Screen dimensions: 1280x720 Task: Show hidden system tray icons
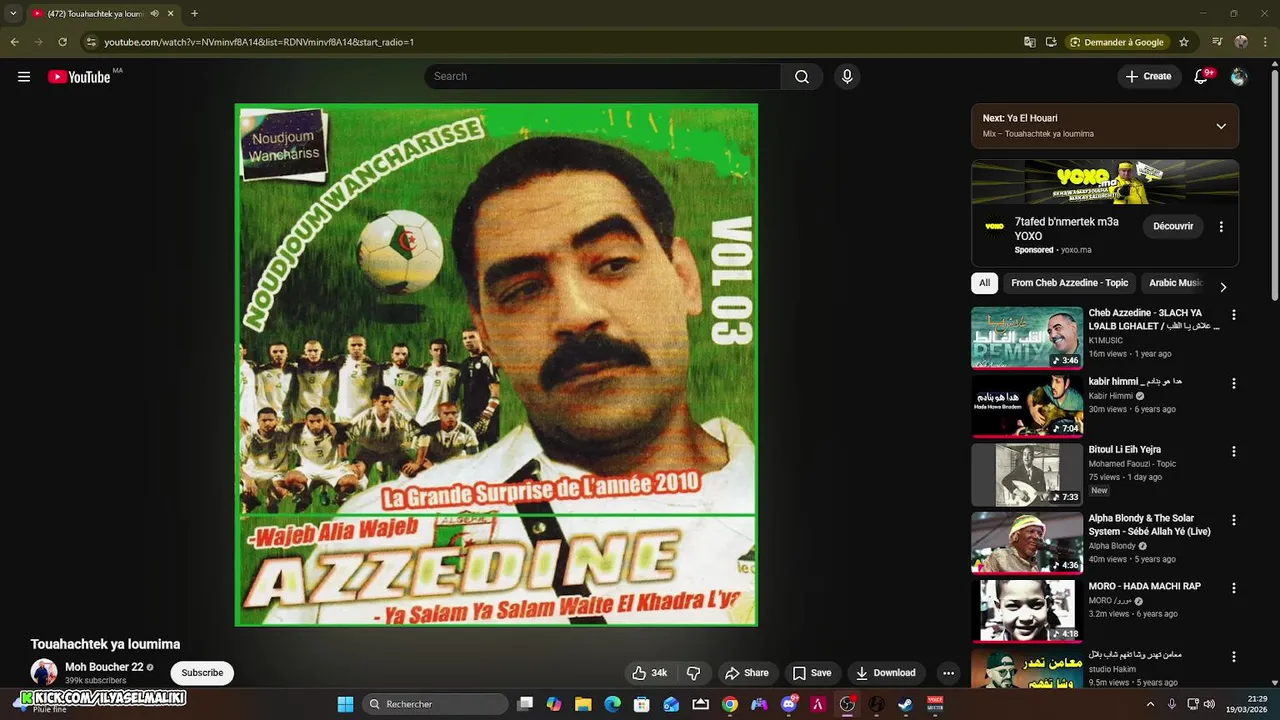[1148, 704]
